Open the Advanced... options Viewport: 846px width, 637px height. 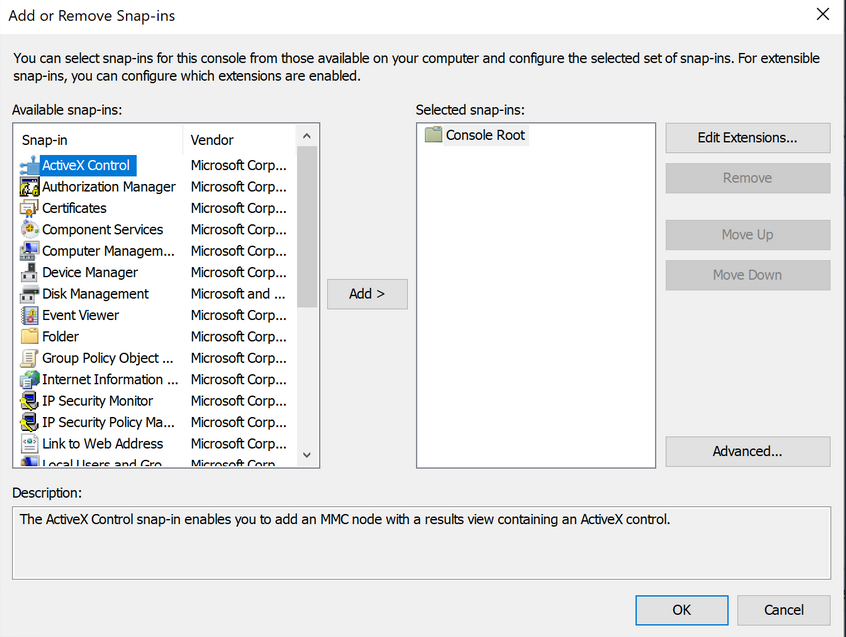click(x=747, y=451)
